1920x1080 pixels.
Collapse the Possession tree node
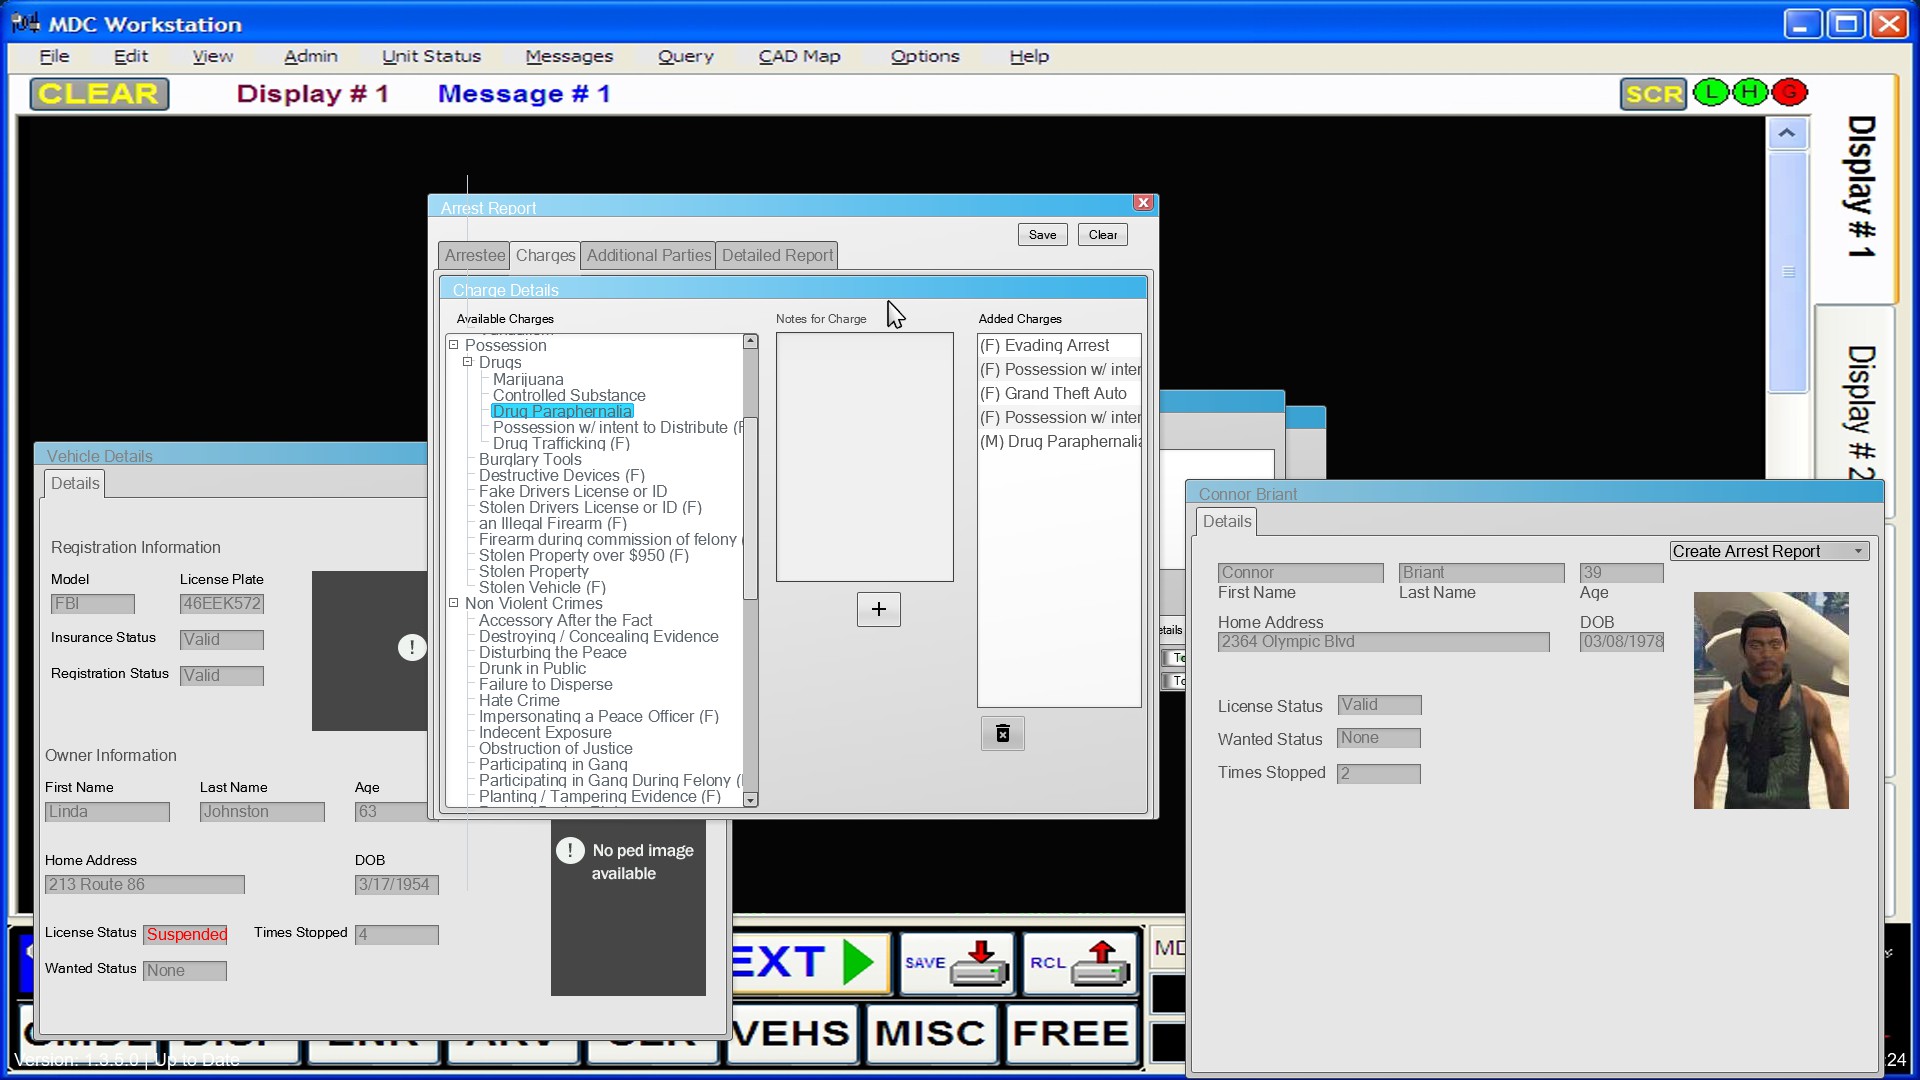click(454, 345)
